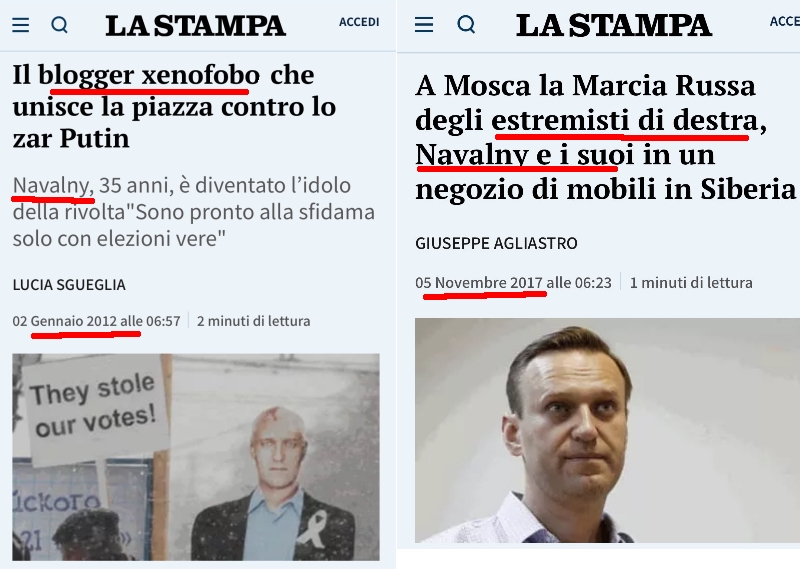Click the date 02 Gennaio 2012

[96, 321]
